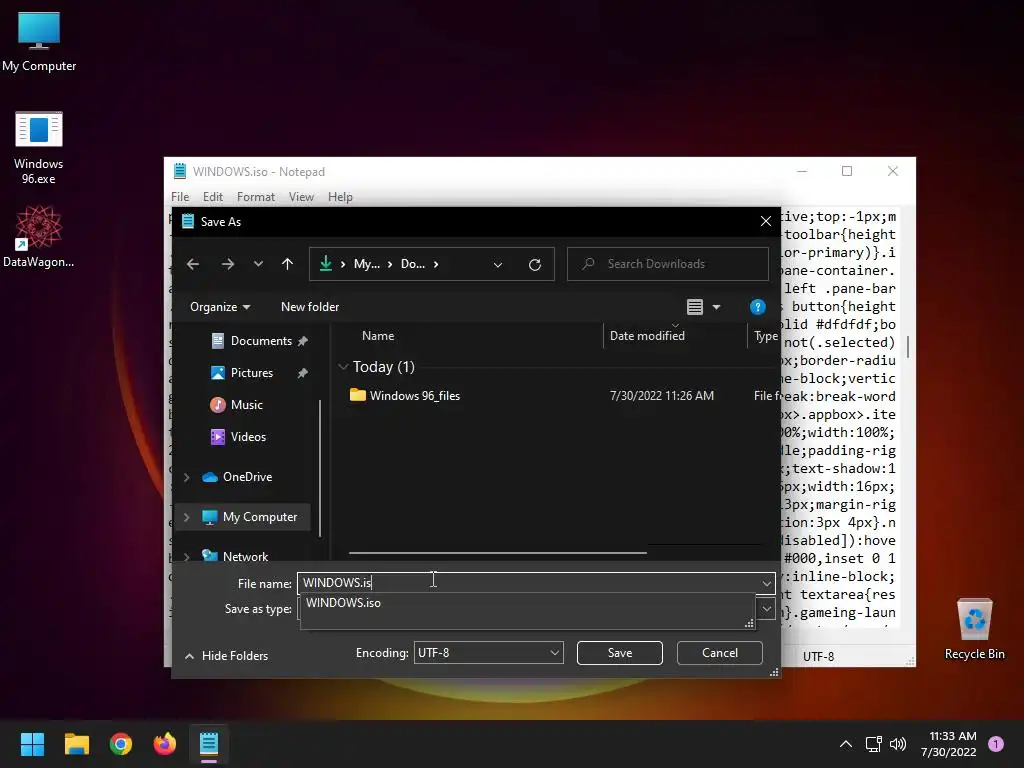This screenshot has width=1024, height=768.
Task: Refresh the Downloads folder view
Action: pos(535,264)
